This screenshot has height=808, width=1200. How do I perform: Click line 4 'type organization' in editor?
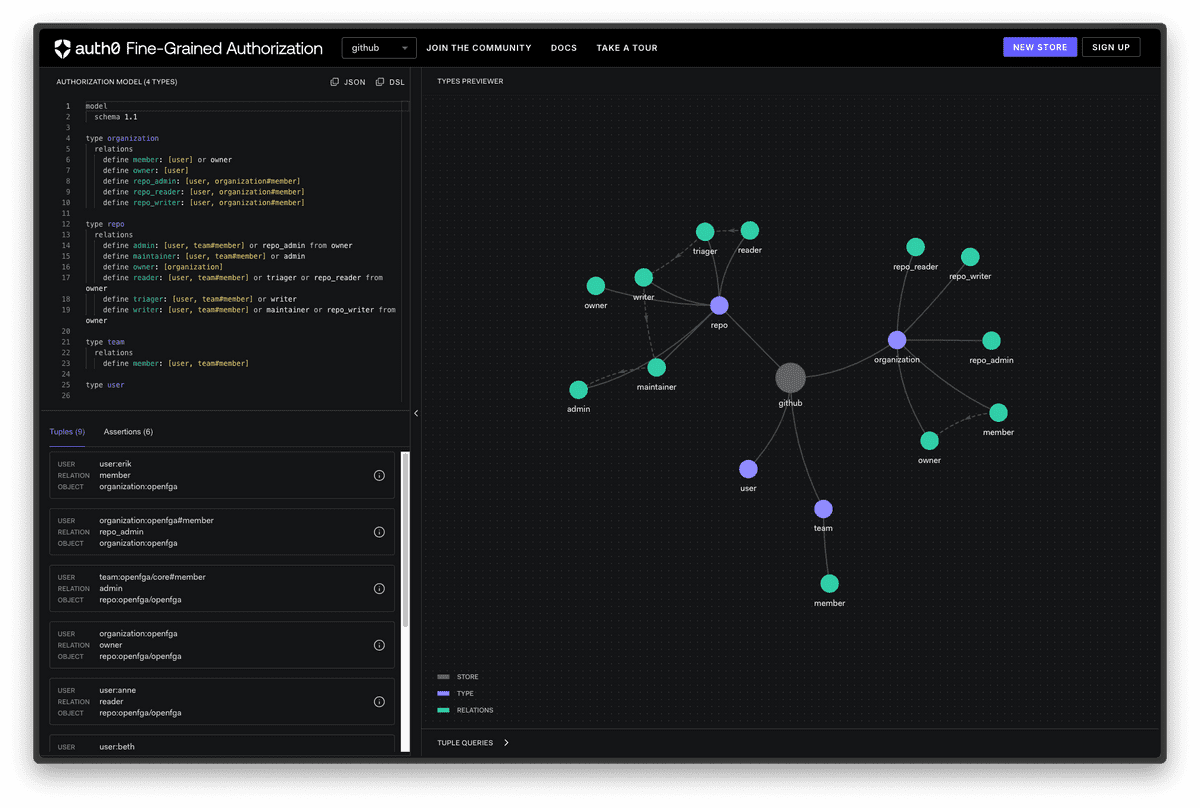click(x=122, y=138)
